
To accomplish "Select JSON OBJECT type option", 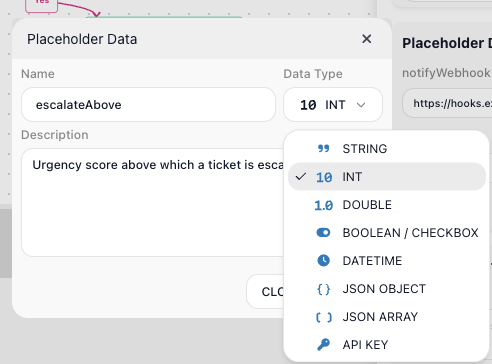I will (x=387, y=289).
